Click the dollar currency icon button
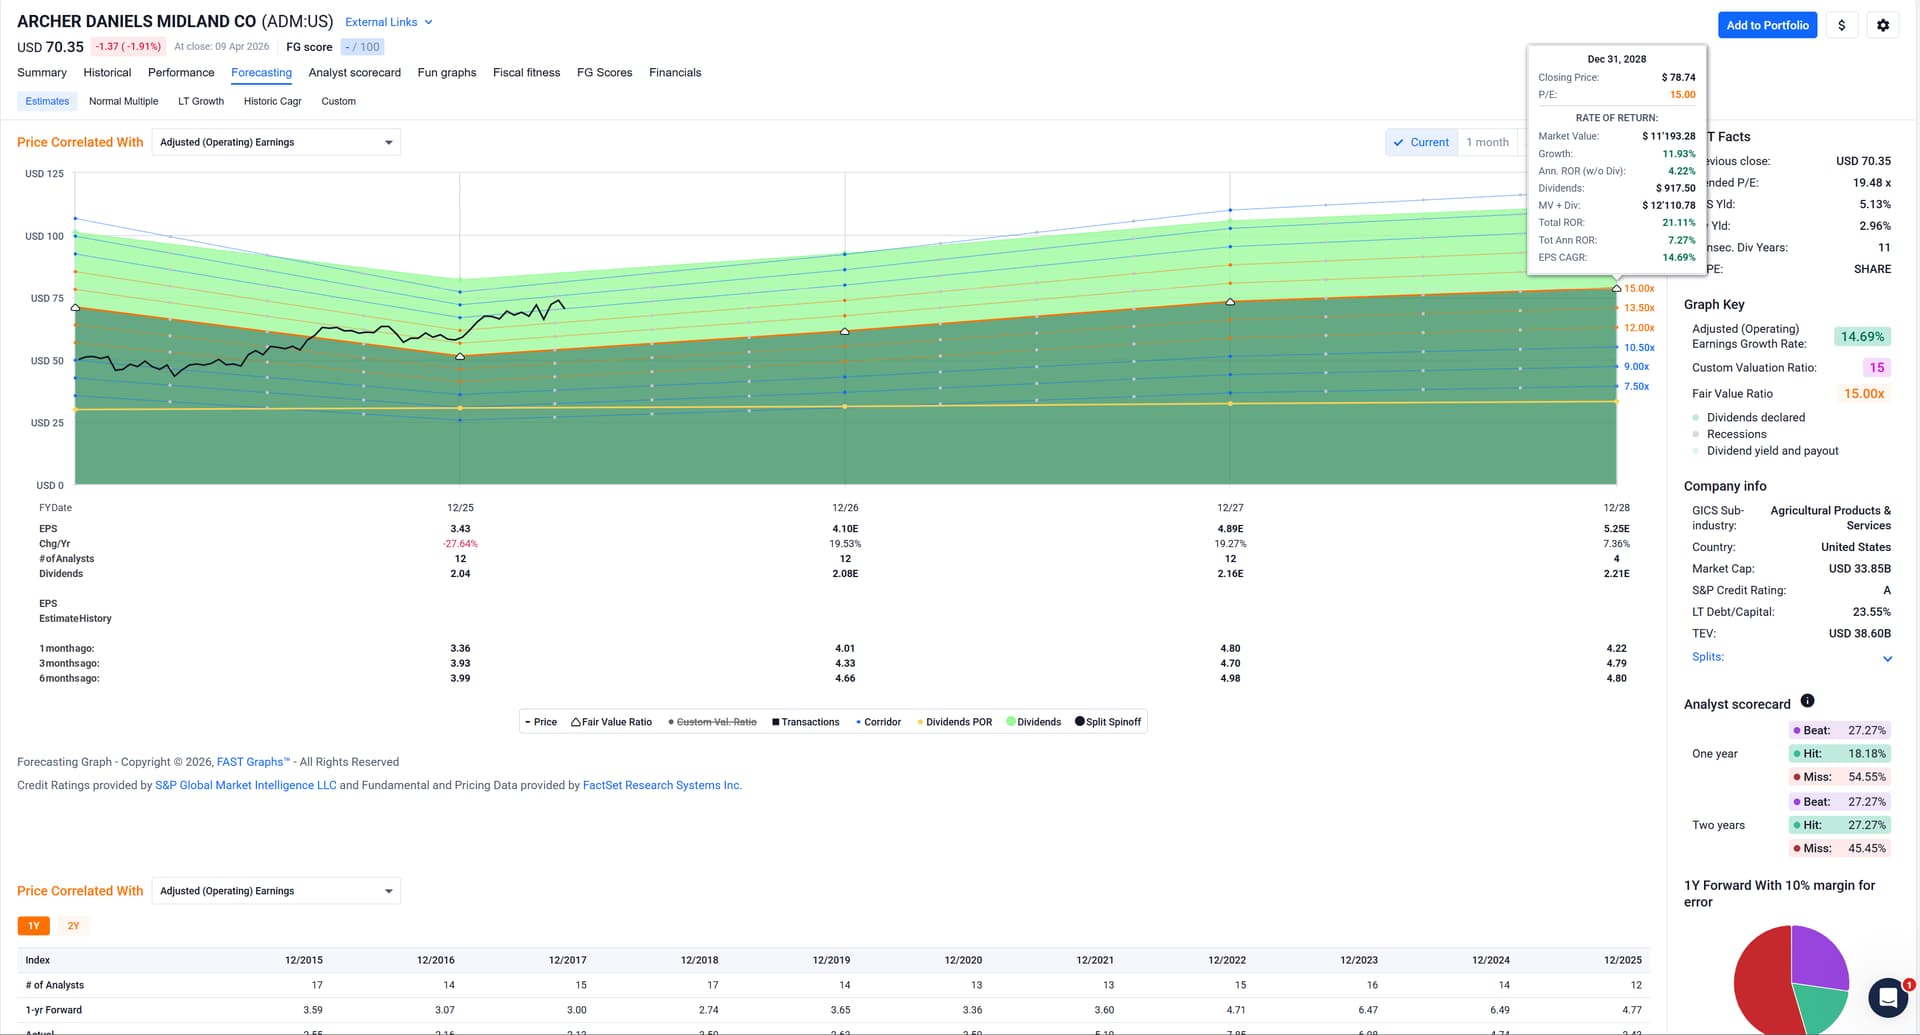Image resolution: width=1920 pixels, height=1035 pixels. [x=1841, y=25]
